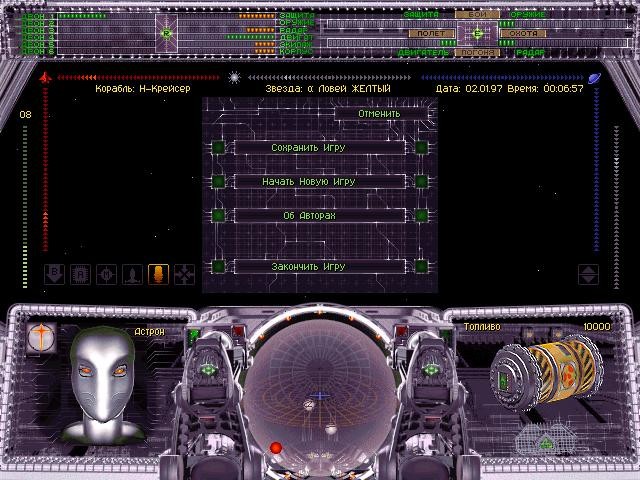
Task: Select Сохранить Игру to save the game
Action: coord(320,147)
